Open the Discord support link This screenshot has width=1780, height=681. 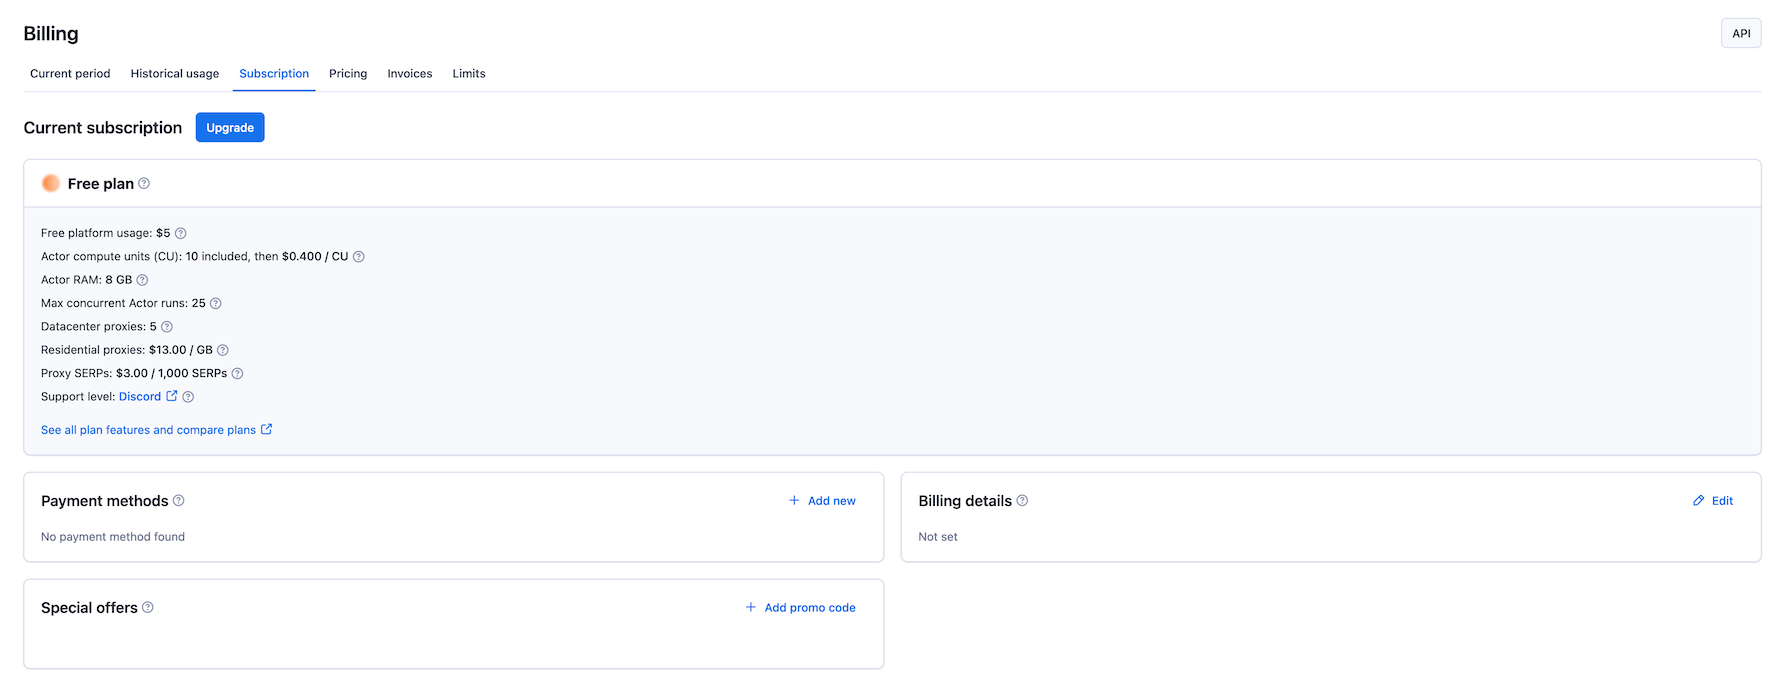(x=140, y=397)
